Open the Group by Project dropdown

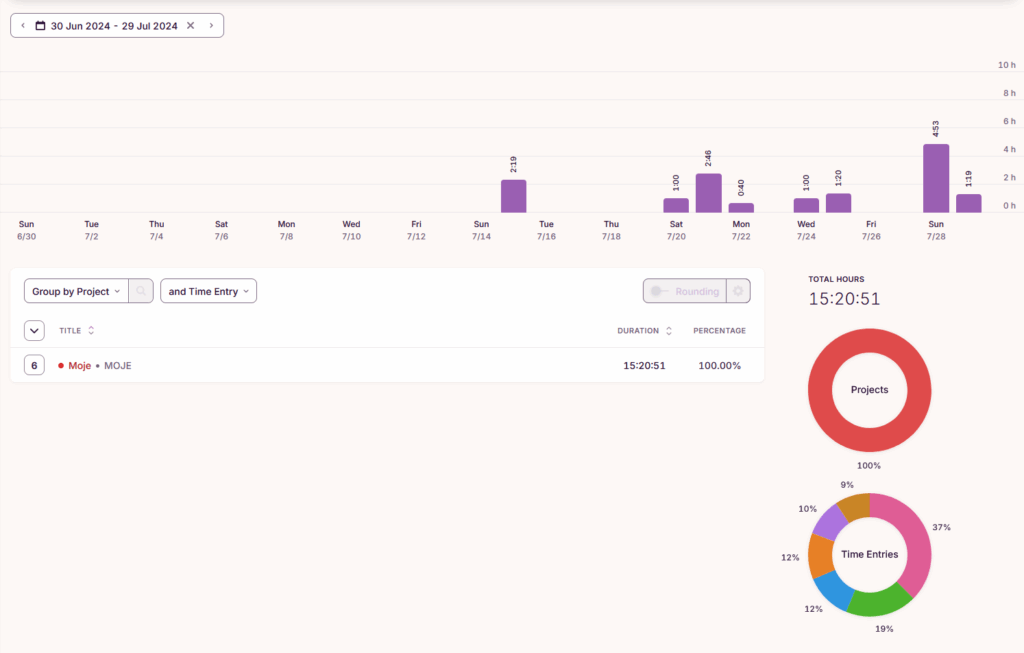pyautogui.click(x=76, y=291)
